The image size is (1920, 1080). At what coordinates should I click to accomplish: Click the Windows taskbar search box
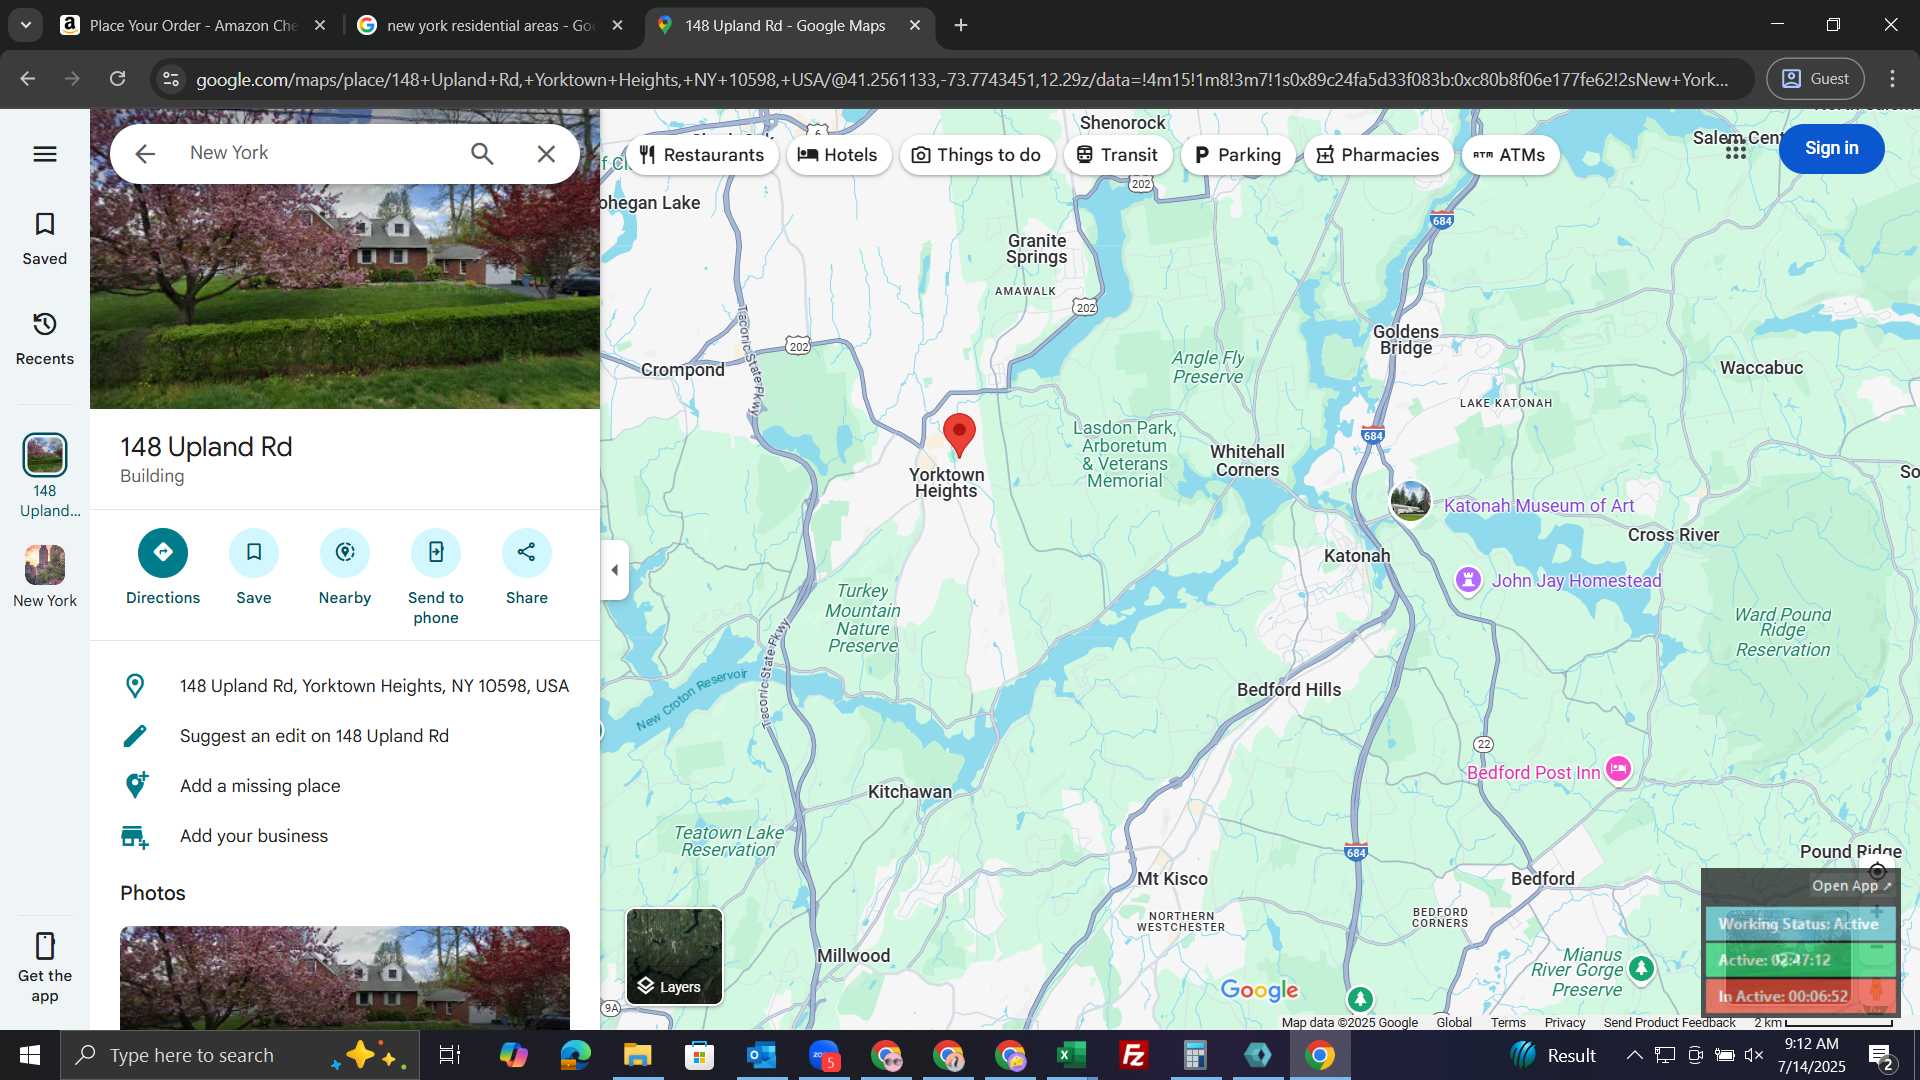click(240, 1055)
